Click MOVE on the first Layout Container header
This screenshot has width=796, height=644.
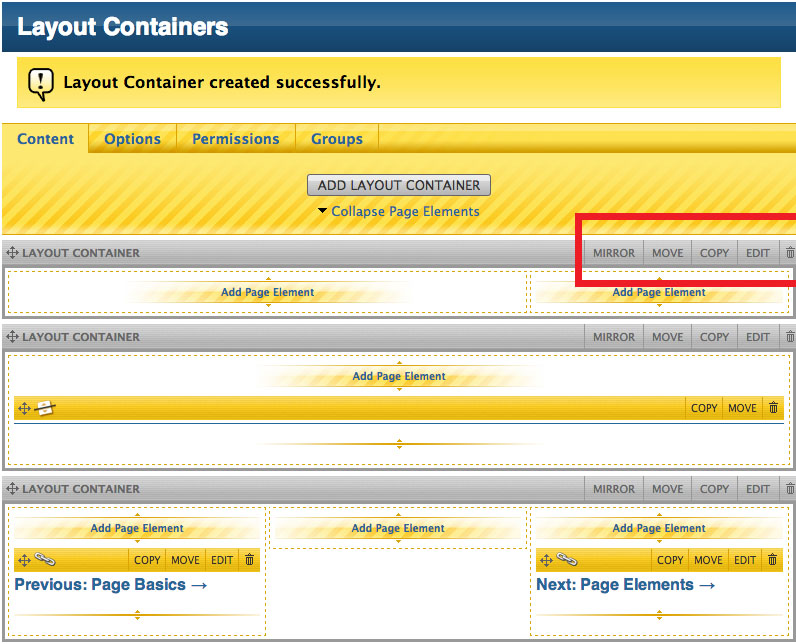(668, 253)
